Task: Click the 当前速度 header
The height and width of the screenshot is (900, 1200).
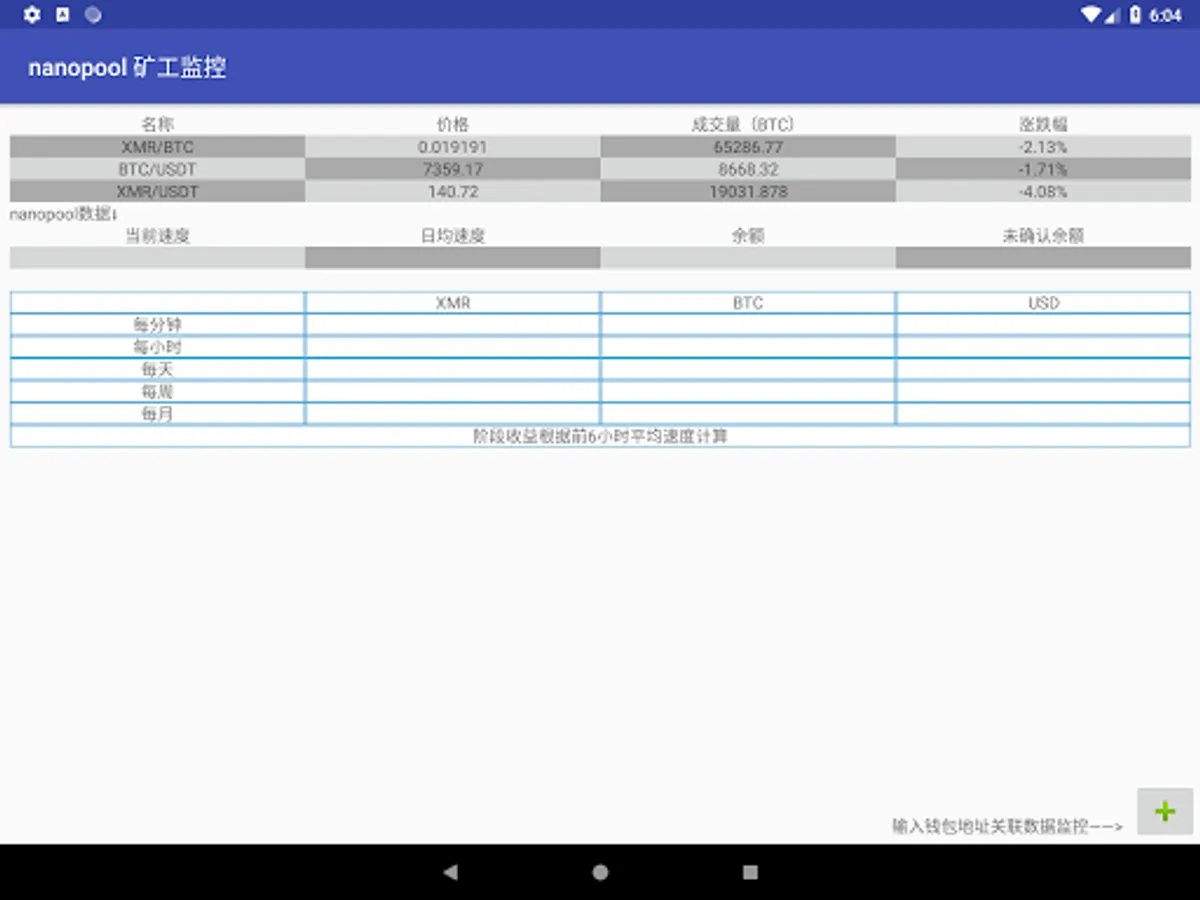Action: pos(157,236)
